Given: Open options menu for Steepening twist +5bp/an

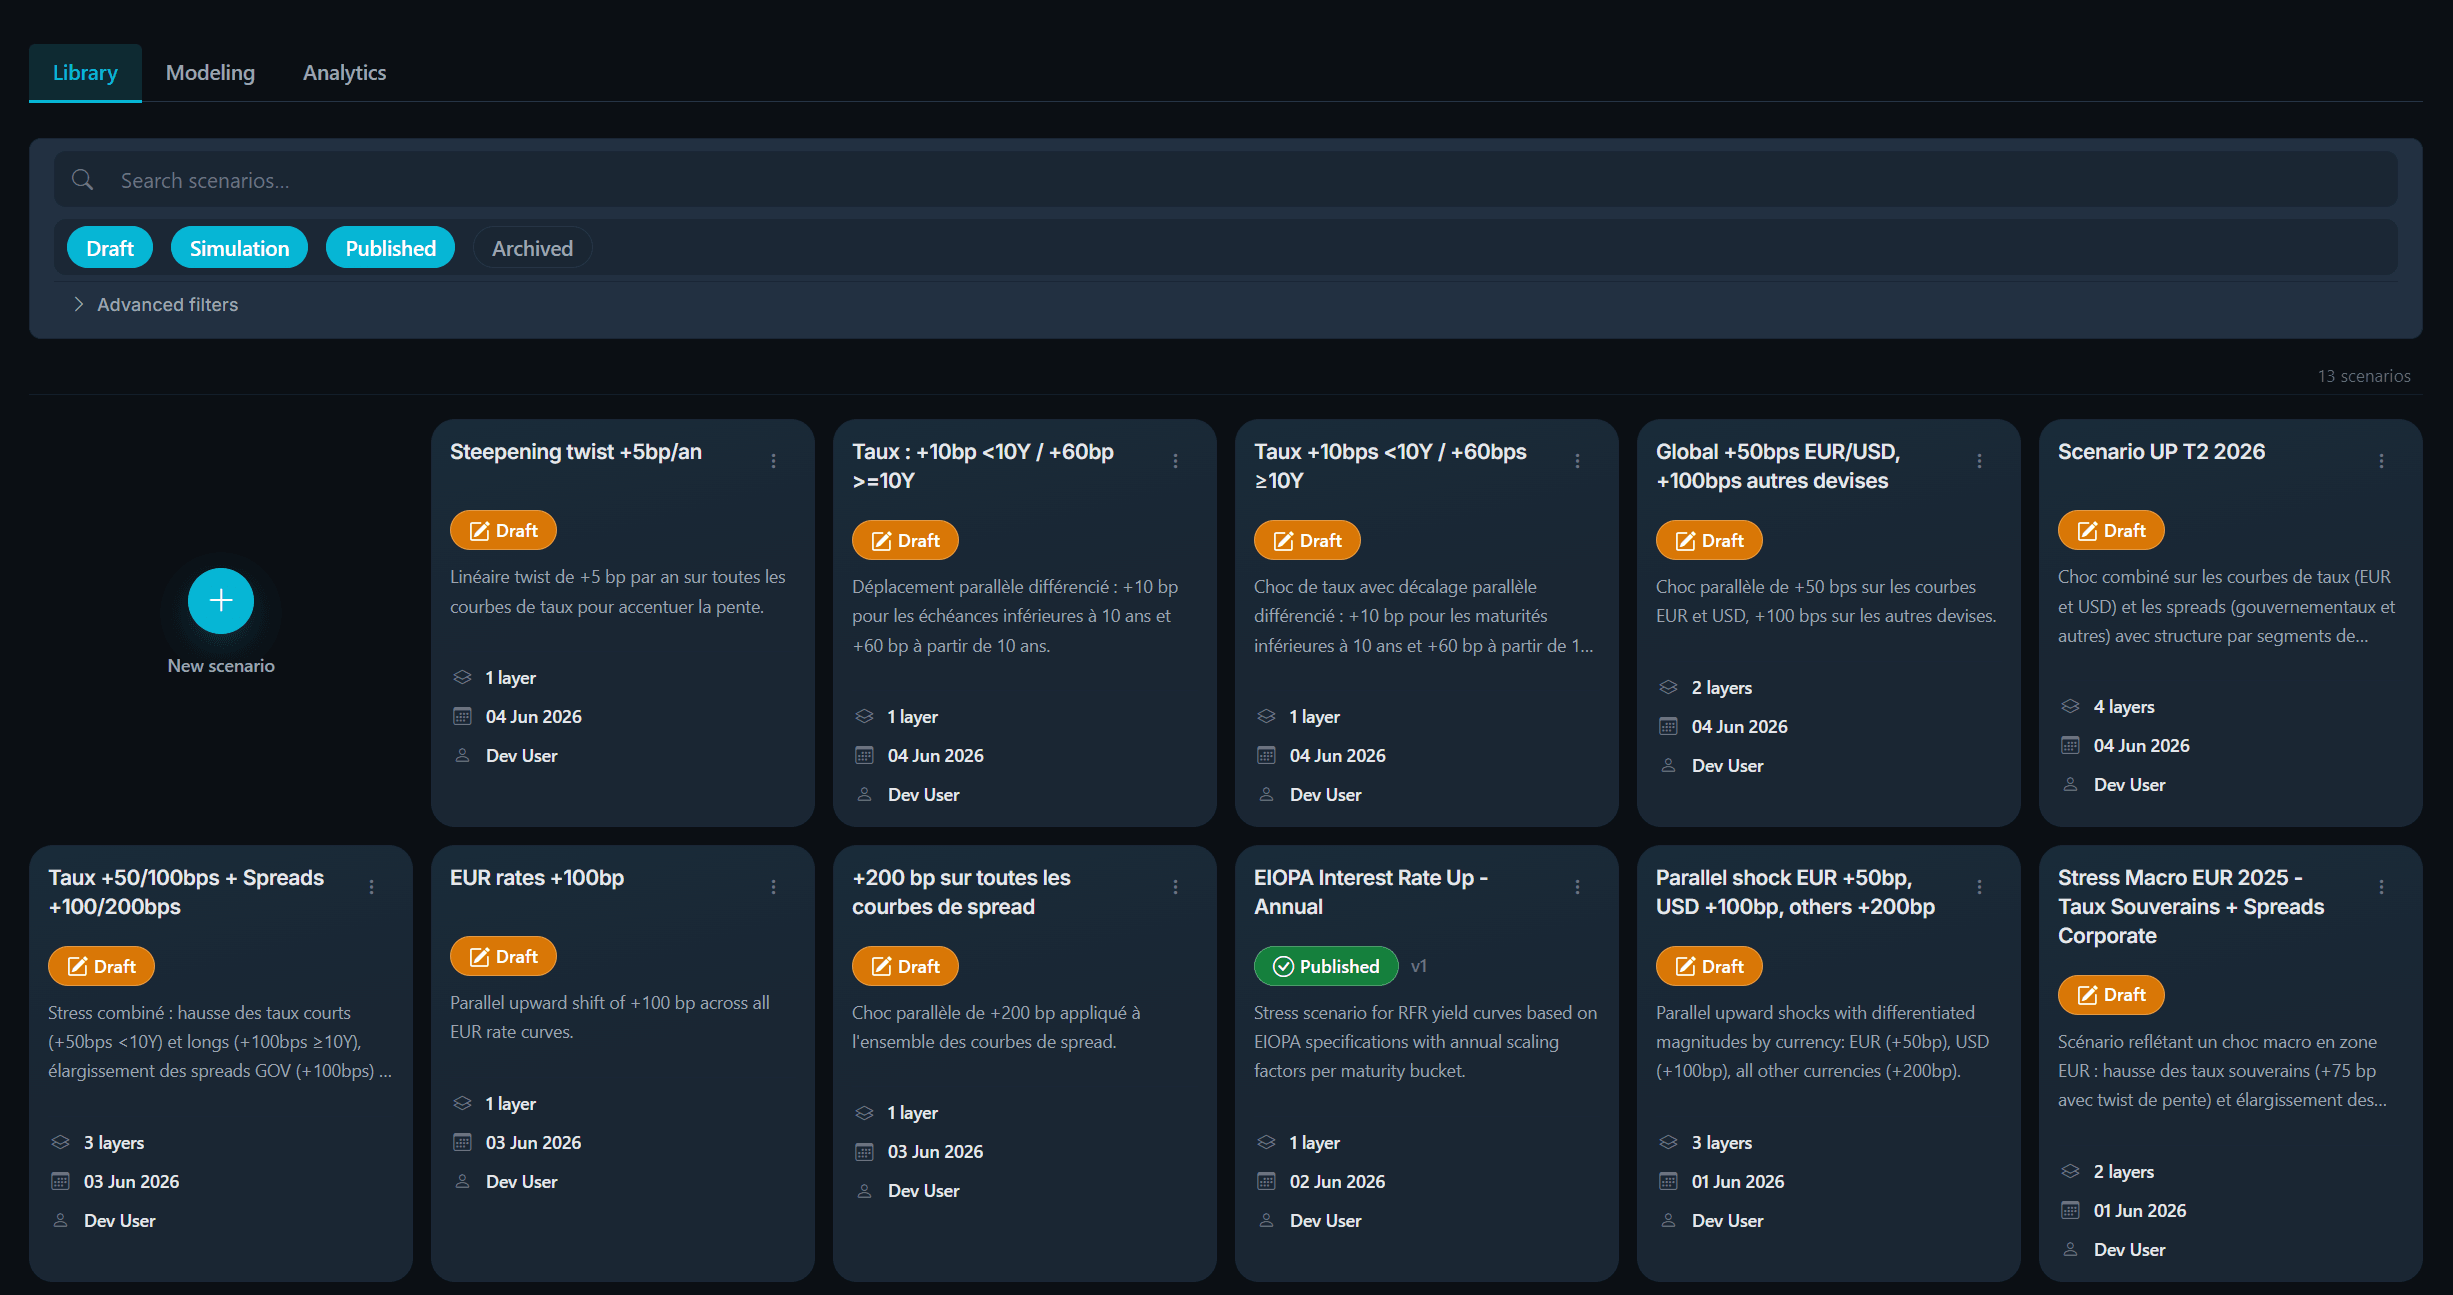Looking at the screenshot, I should [x=773, y=461].
